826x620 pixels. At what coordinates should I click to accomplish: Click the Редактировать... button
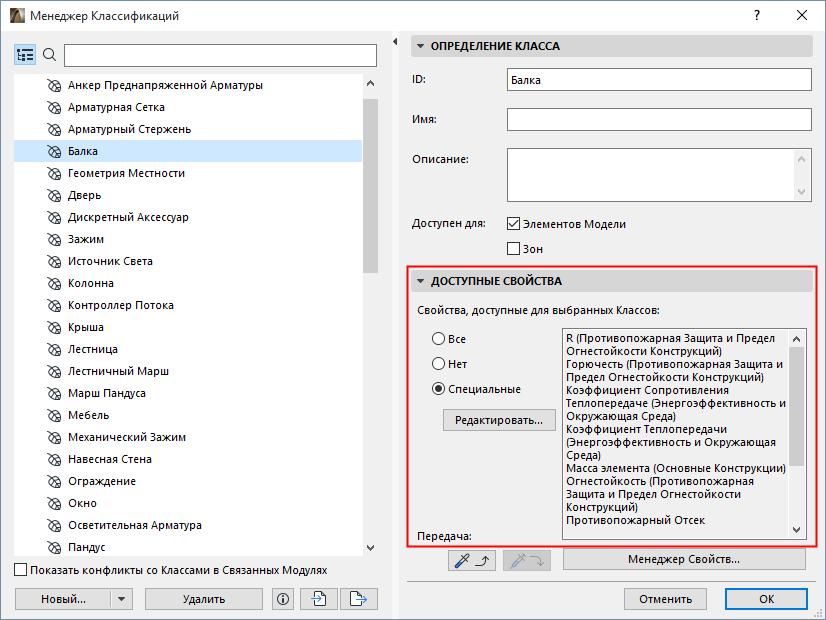point(499,420)
